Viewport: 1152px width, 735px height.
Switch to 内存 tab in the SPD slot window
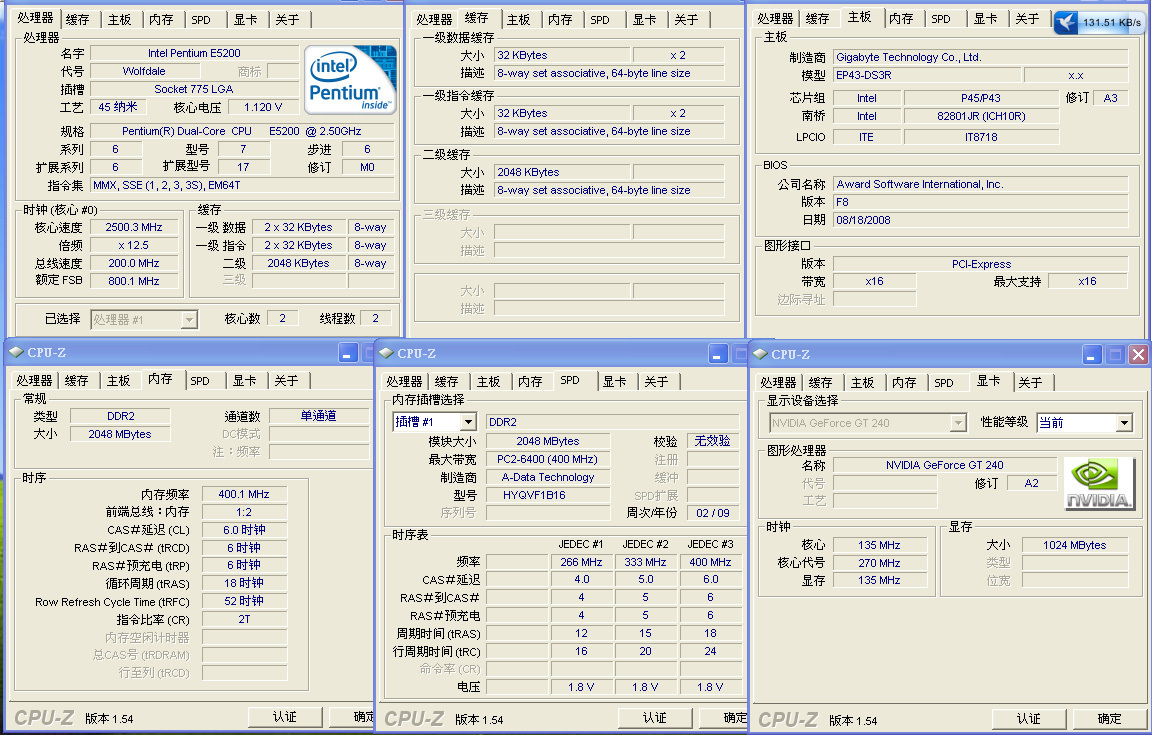tap(530, 381)
